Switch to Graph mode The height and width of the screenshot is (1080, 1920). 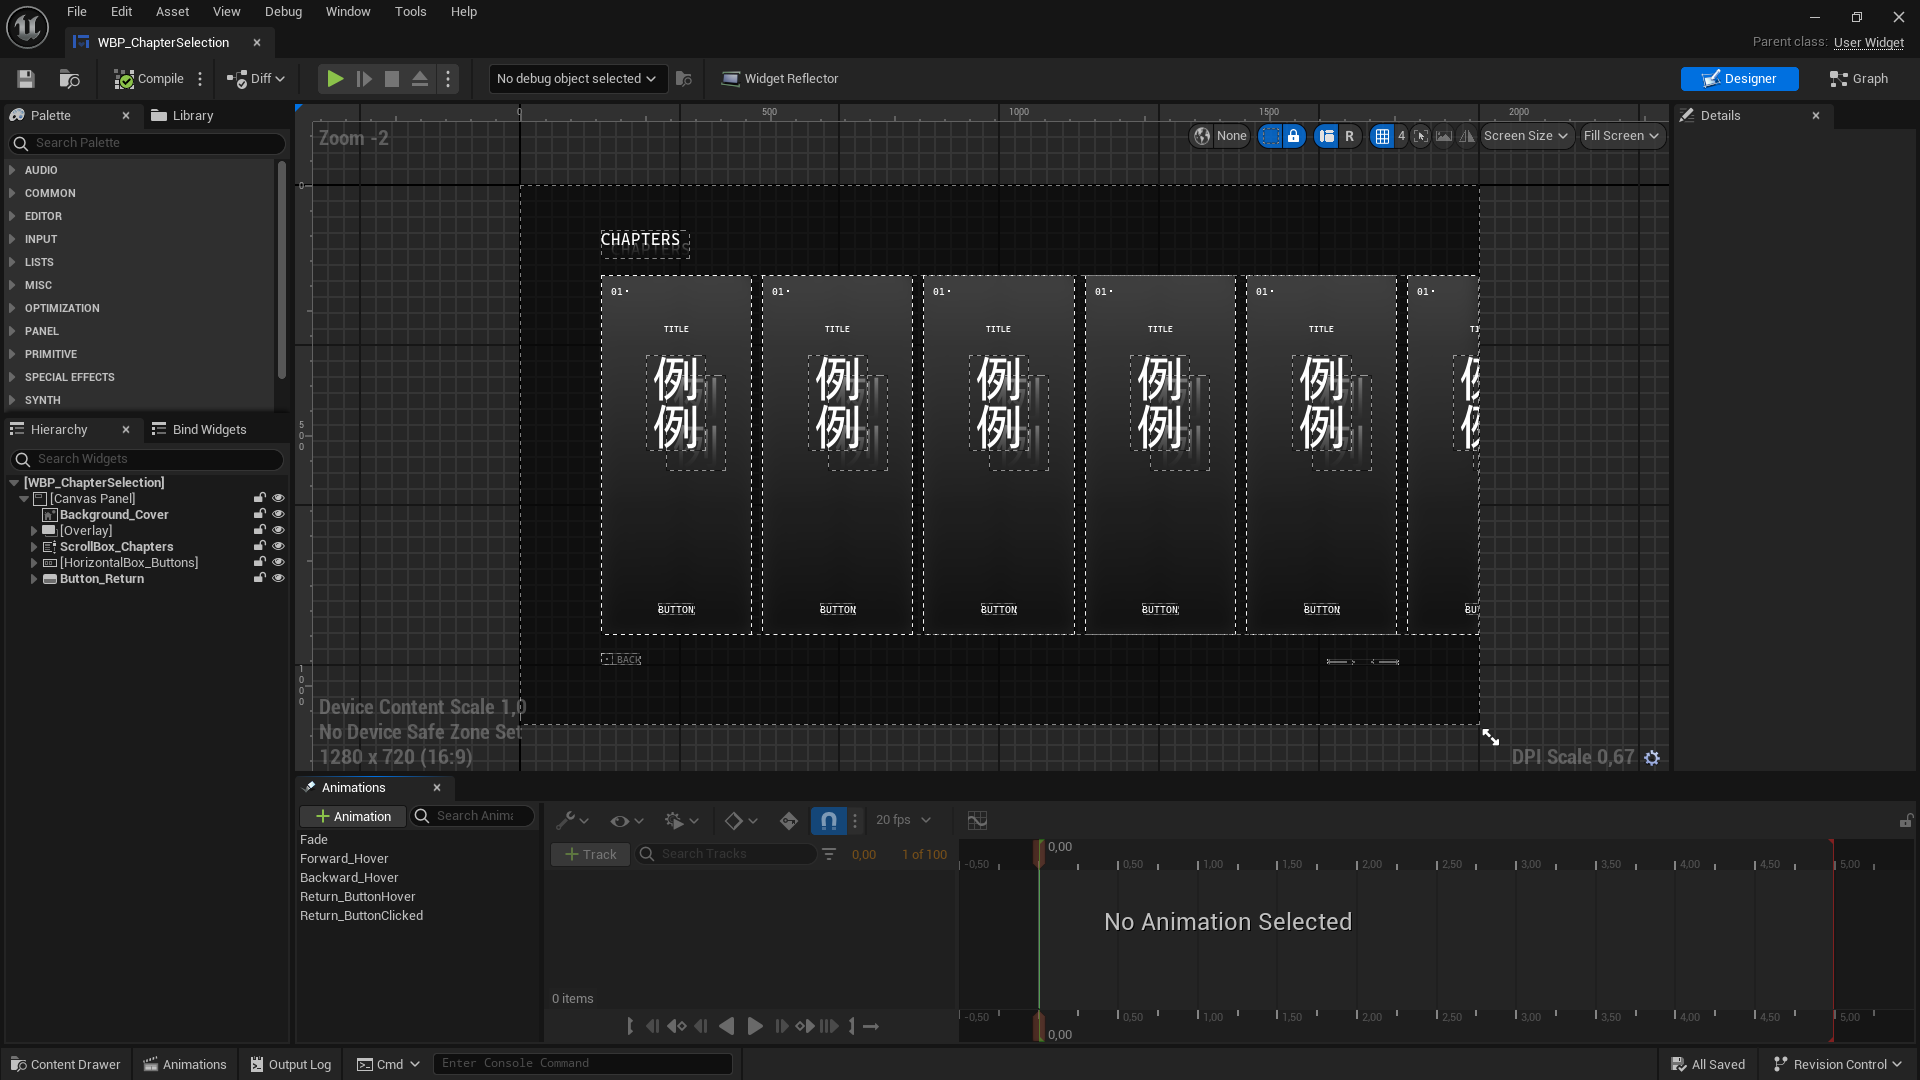coord(1858,79)
